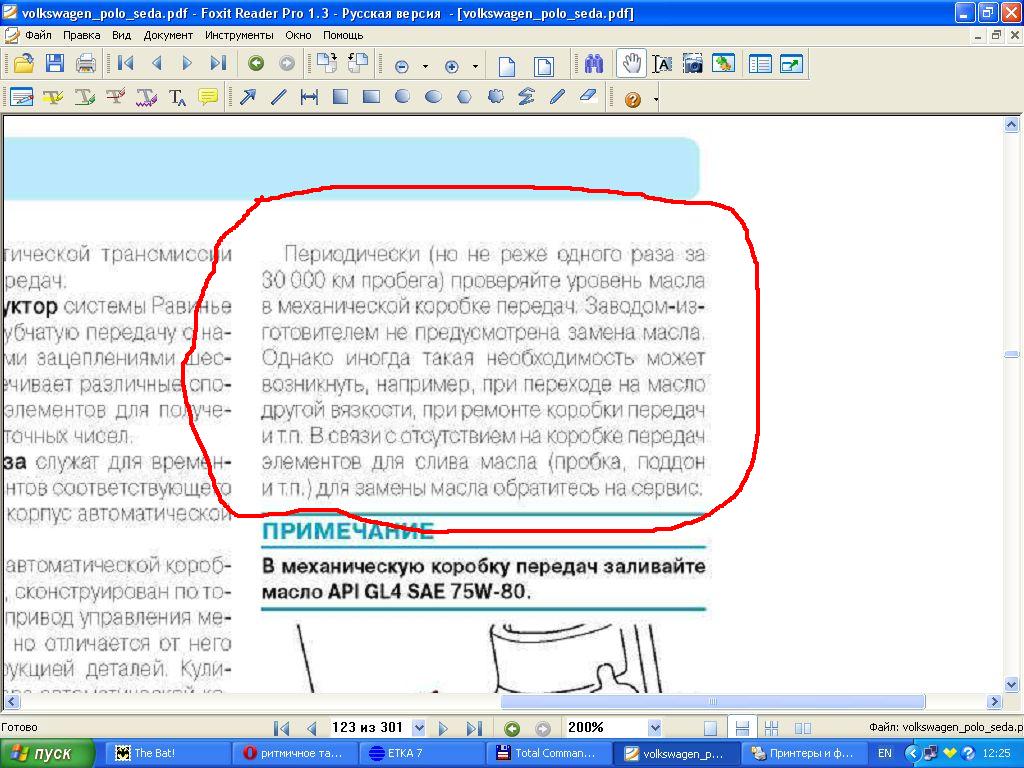
Task: Open the Инструменты menu
Action: click(239, 35)
